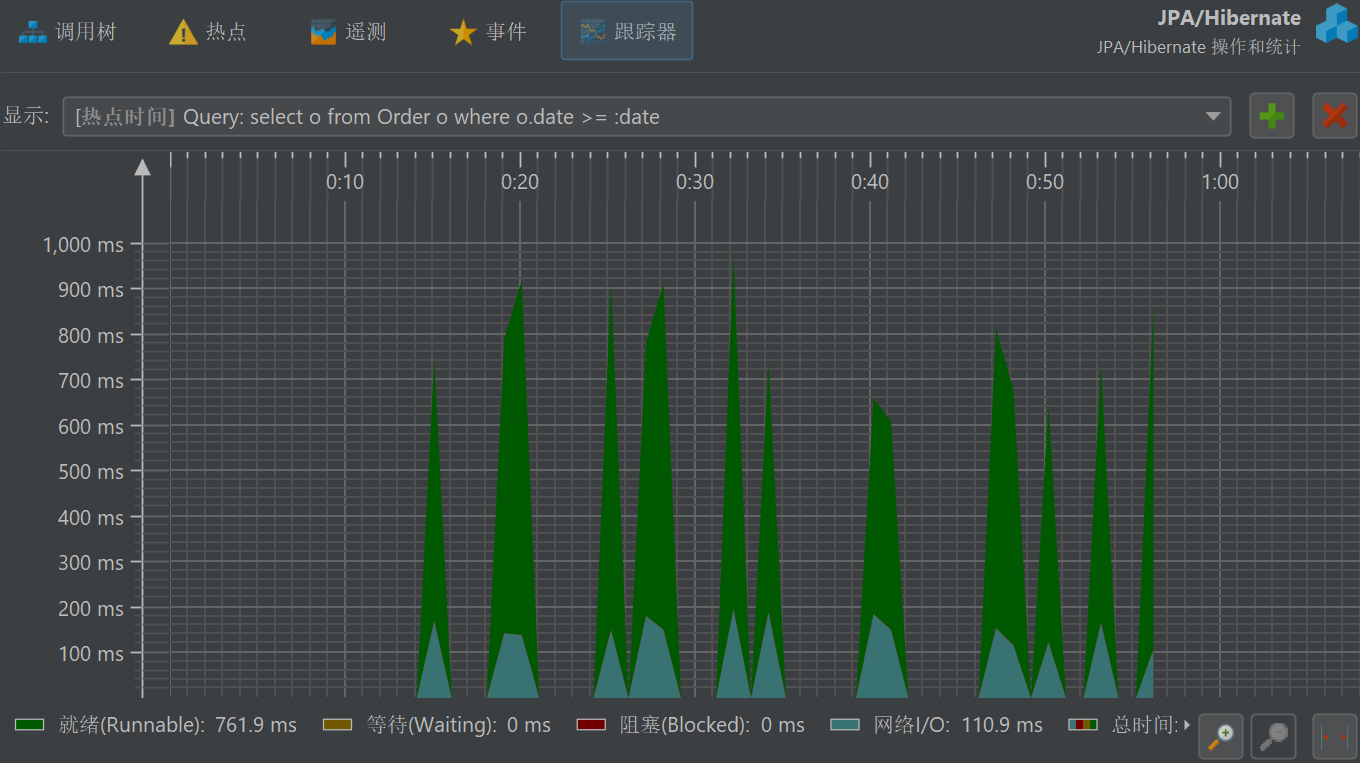Viewport: 1360px width, 763px height.
Task: Click the 等待(Waiting) yellow legend swatch
Action: [338, 725]
